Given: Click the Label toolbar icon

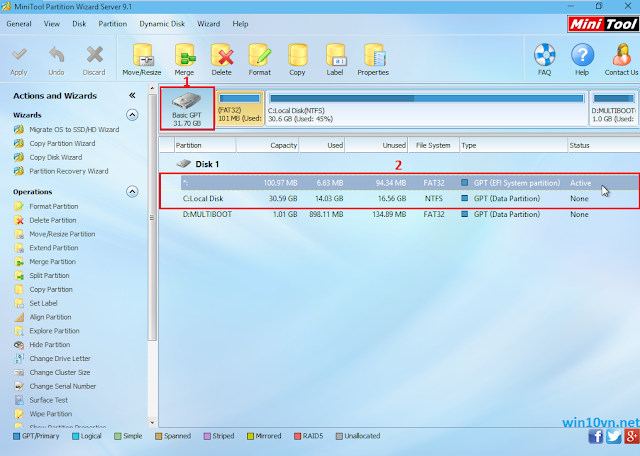Looking at the screenshot, I should (x=336, y=55).
